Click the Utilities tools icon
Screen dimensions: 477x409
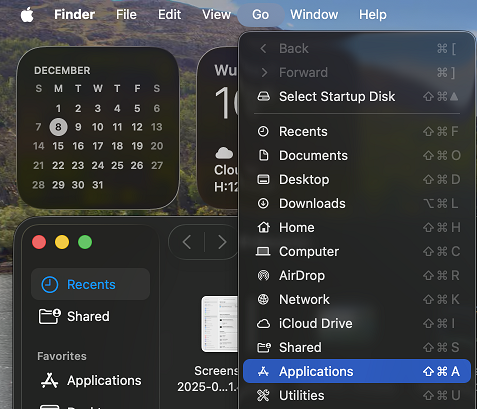pos(263,395)
